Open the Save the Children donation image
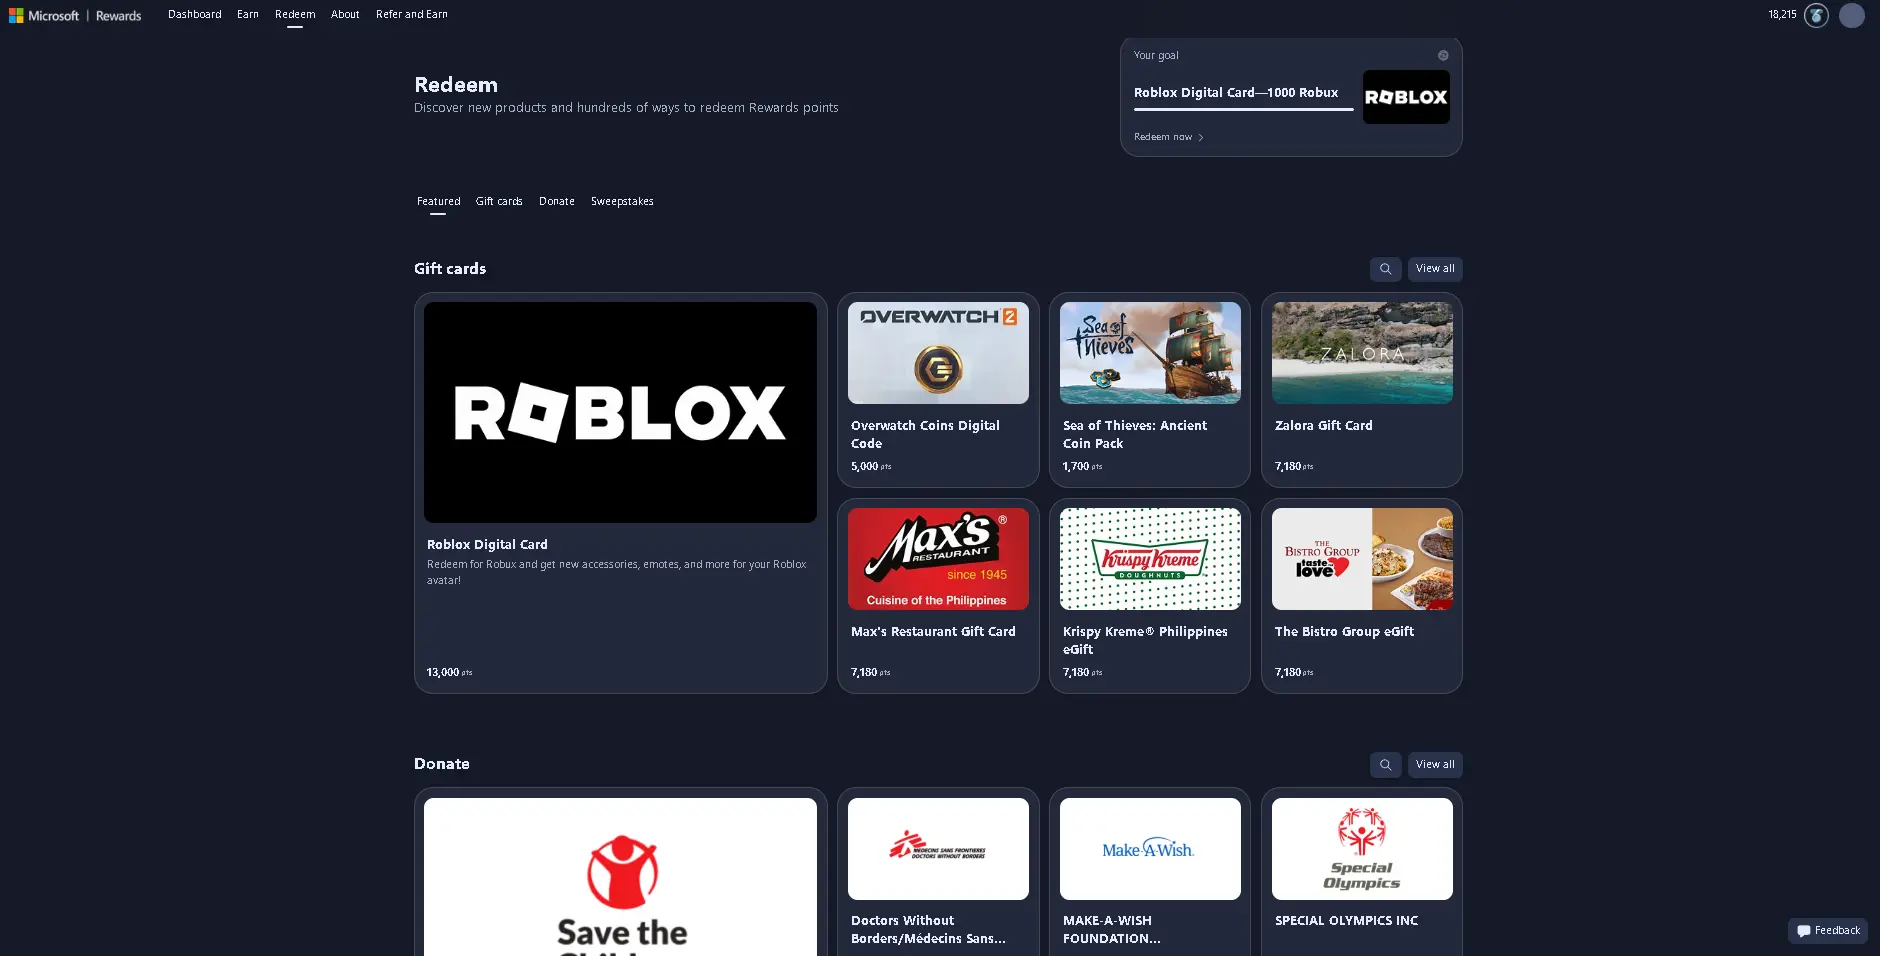The image size is (1880, 956). (x=620, y=877)
